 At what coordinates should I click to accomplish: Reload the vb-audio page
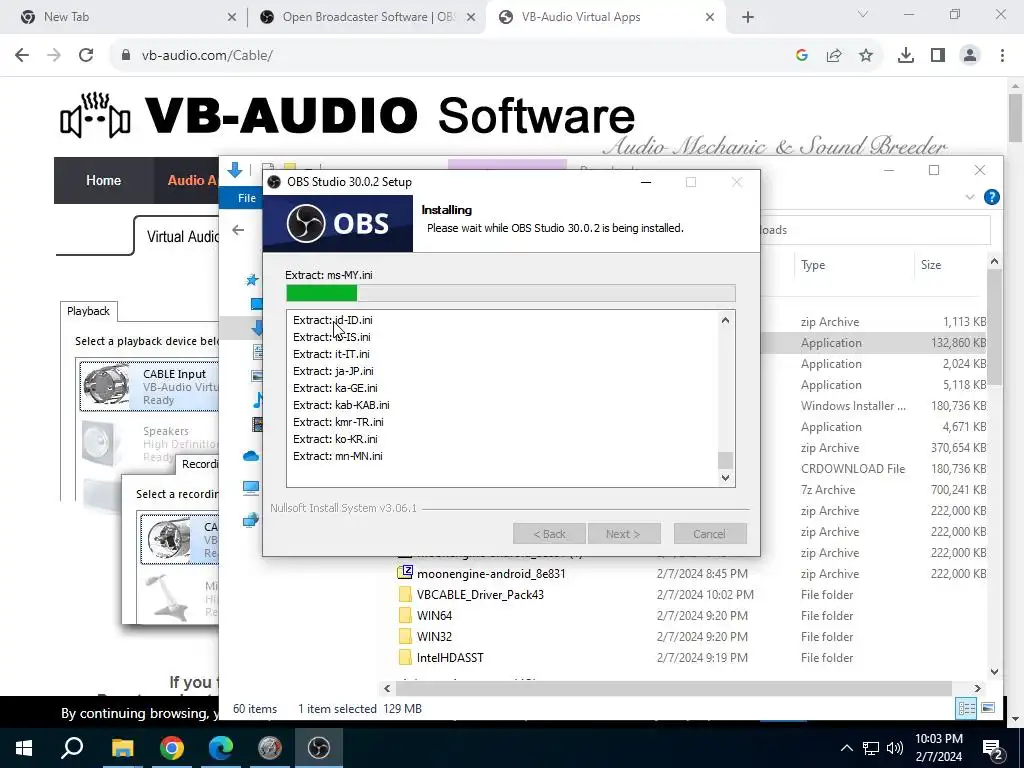[86, 56]
